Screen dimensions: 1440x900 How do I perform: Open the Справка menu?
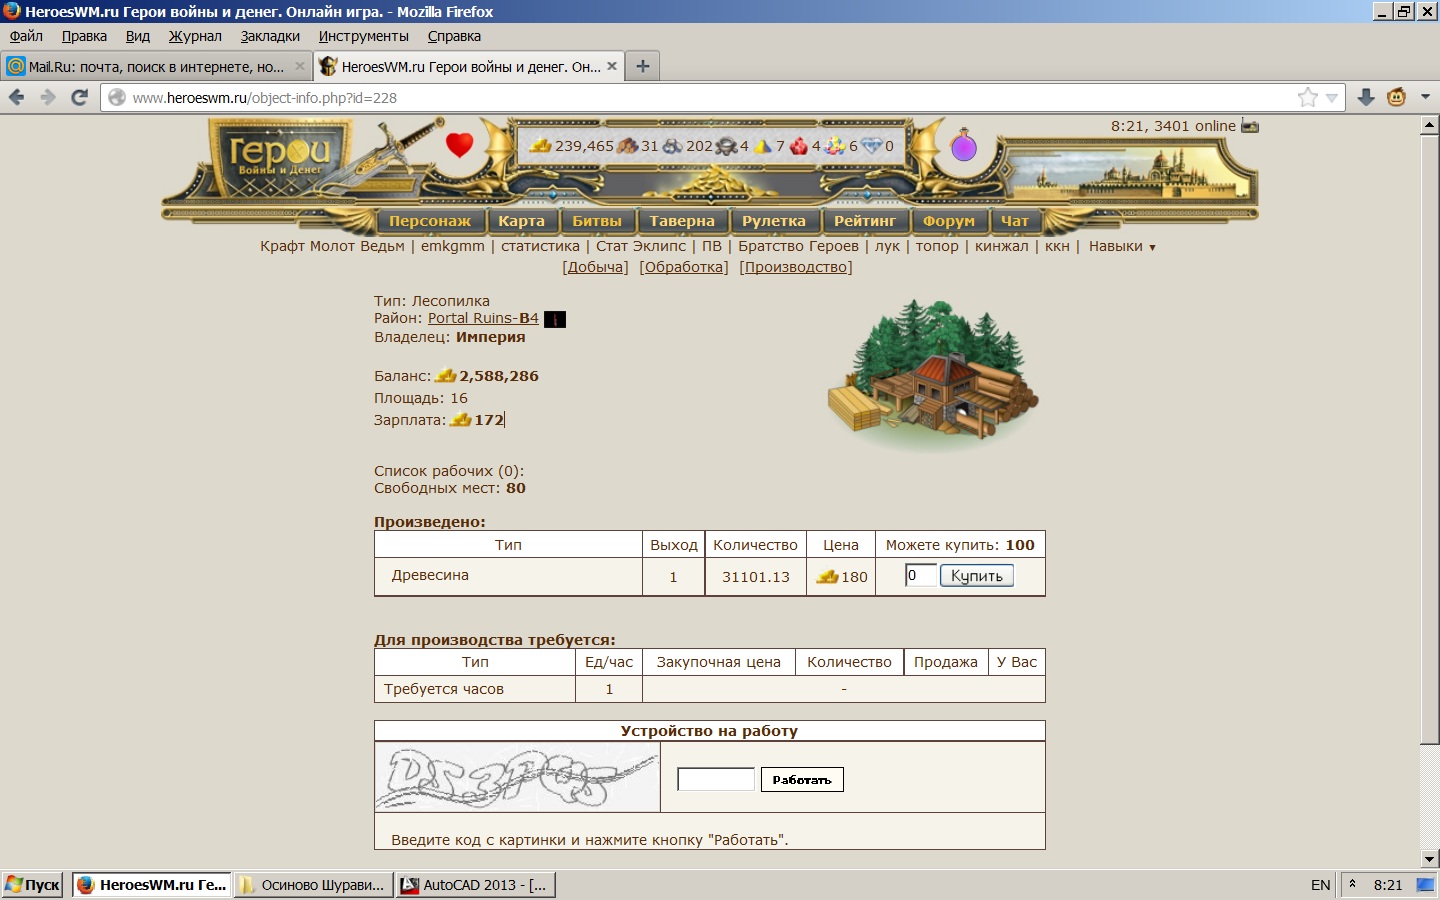click(454, 36)
